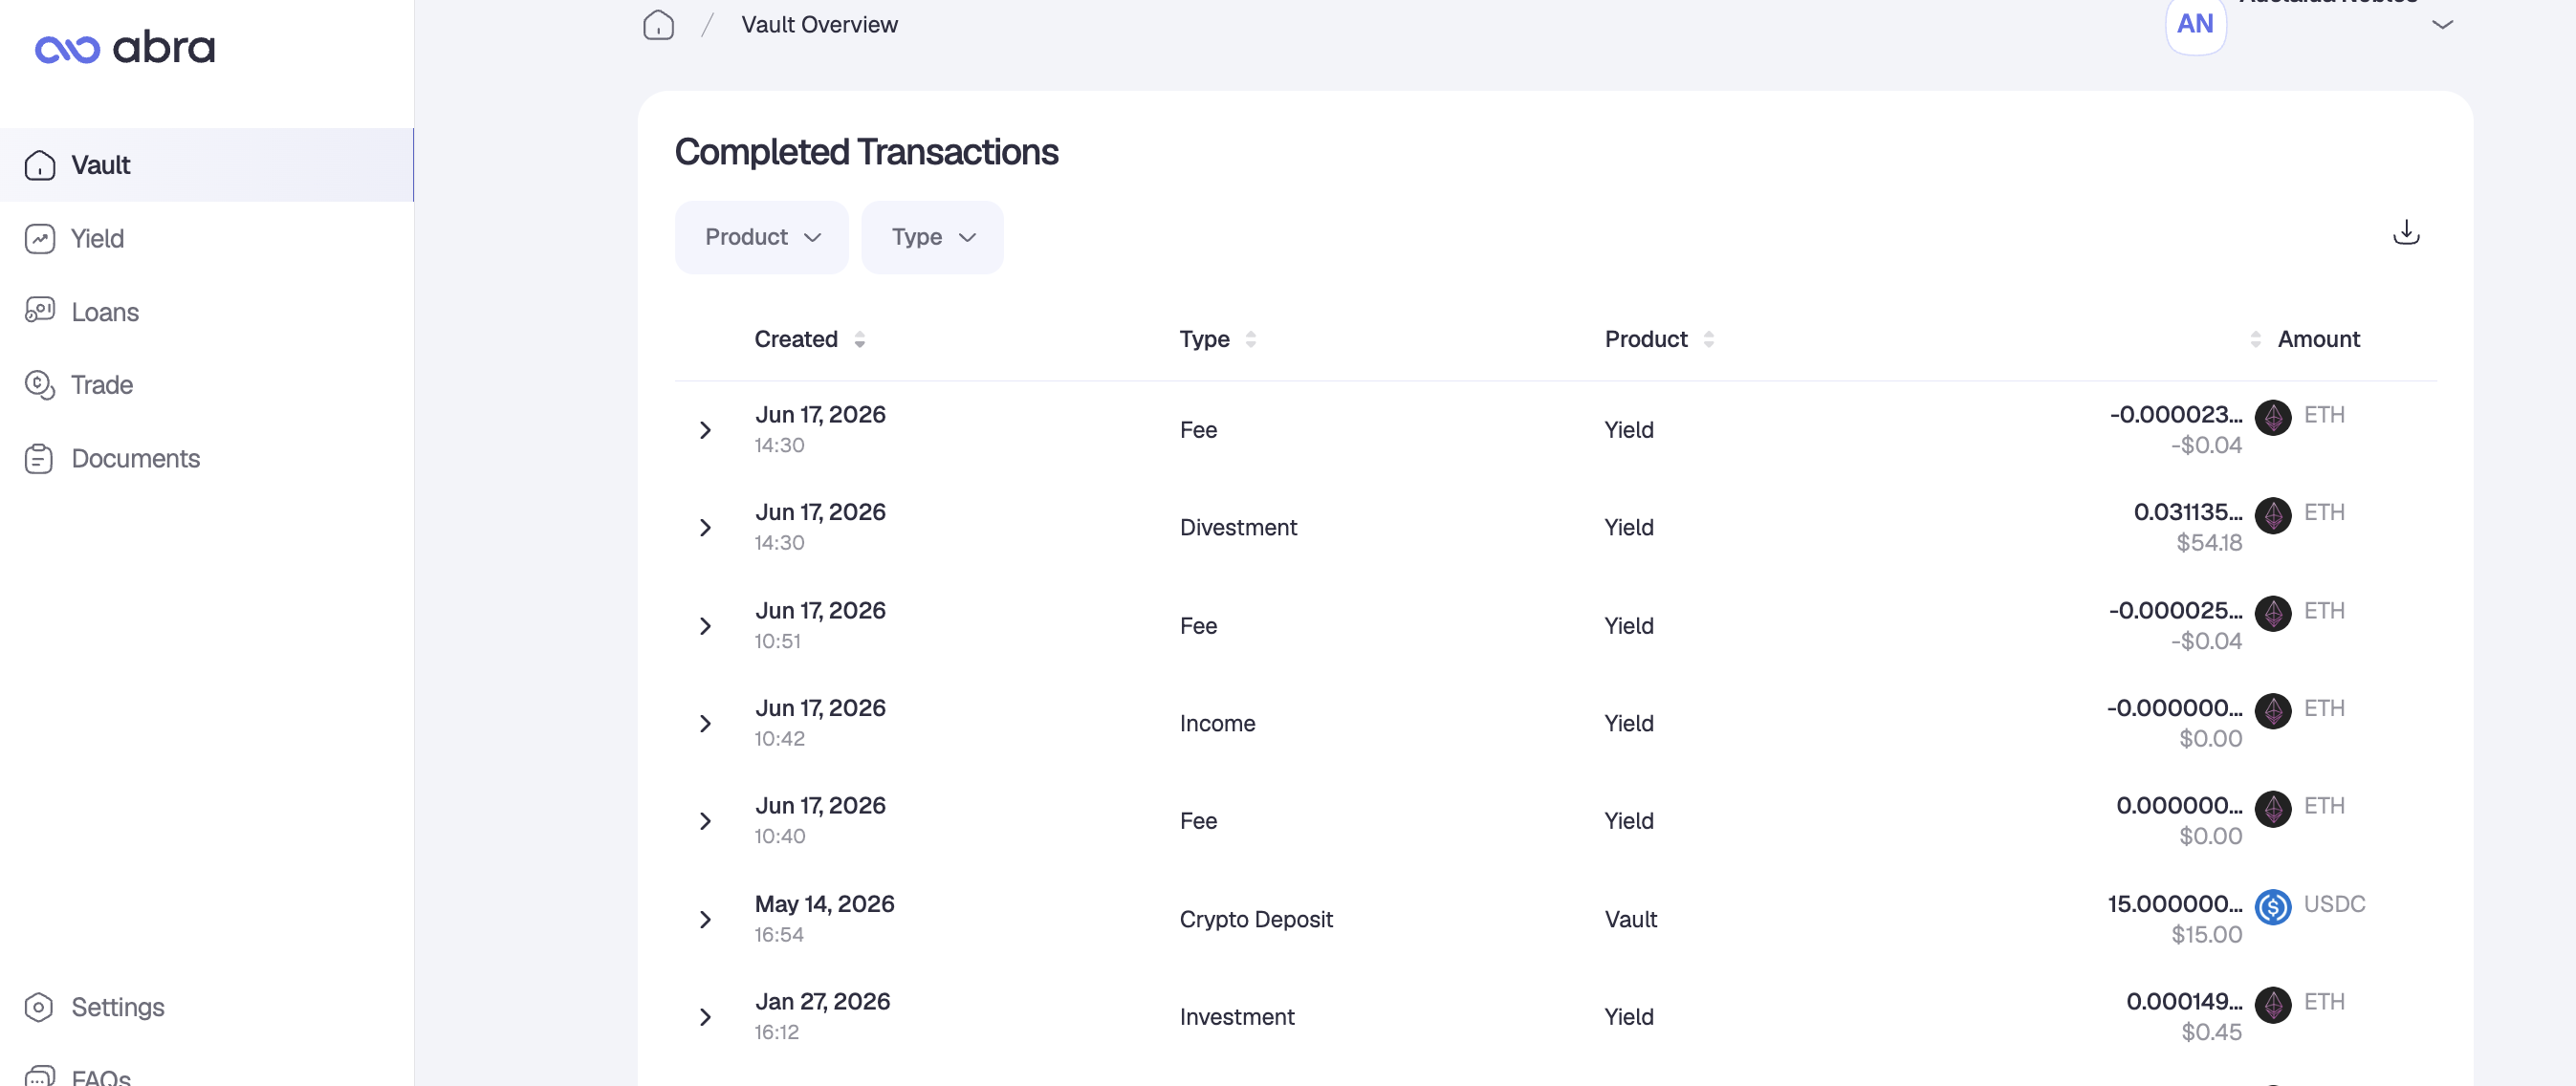2576x1086 pixels.
Task: Sort transactions by Product column header
Action: tap(1646, 339)
